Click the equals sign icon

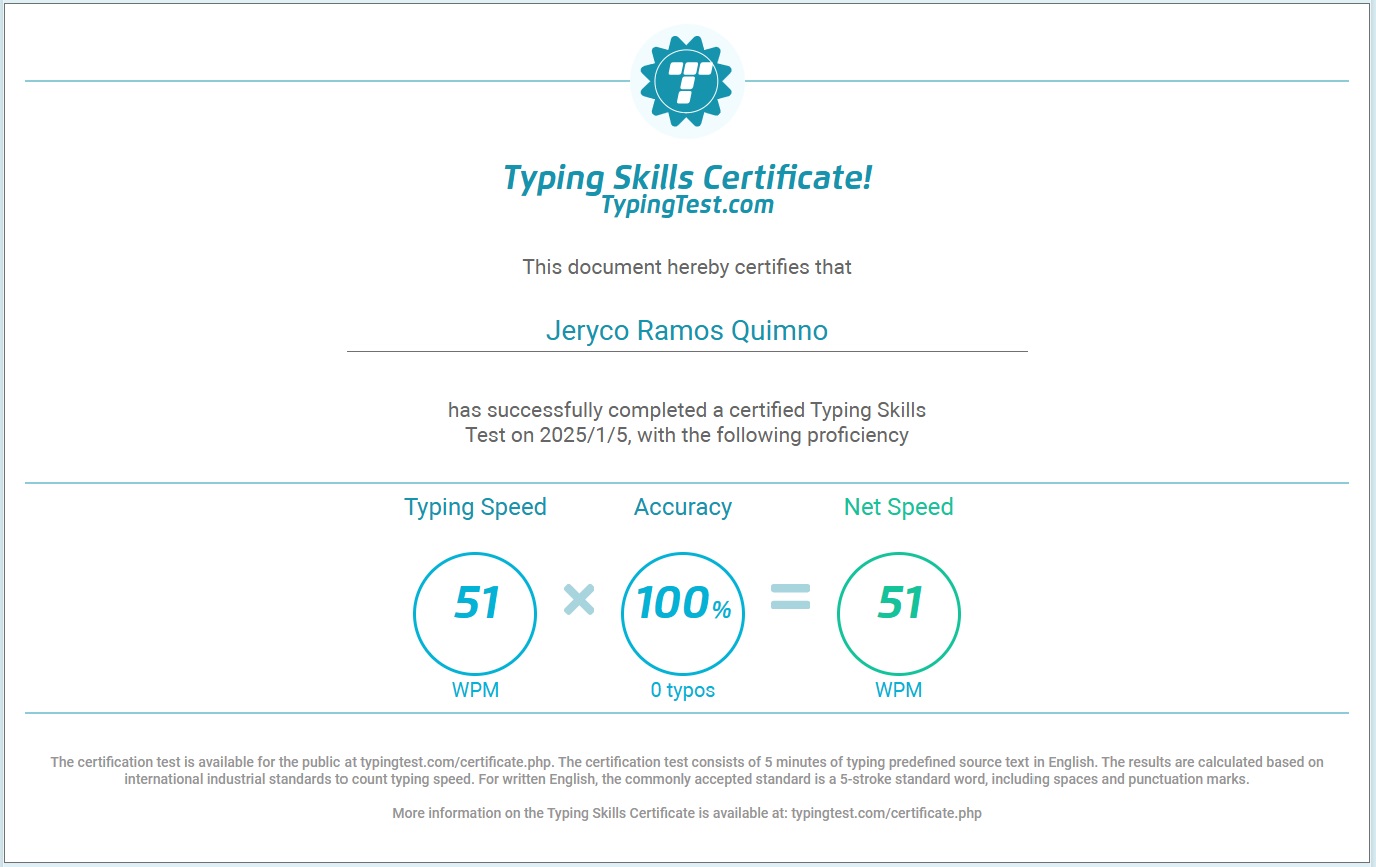790,598
